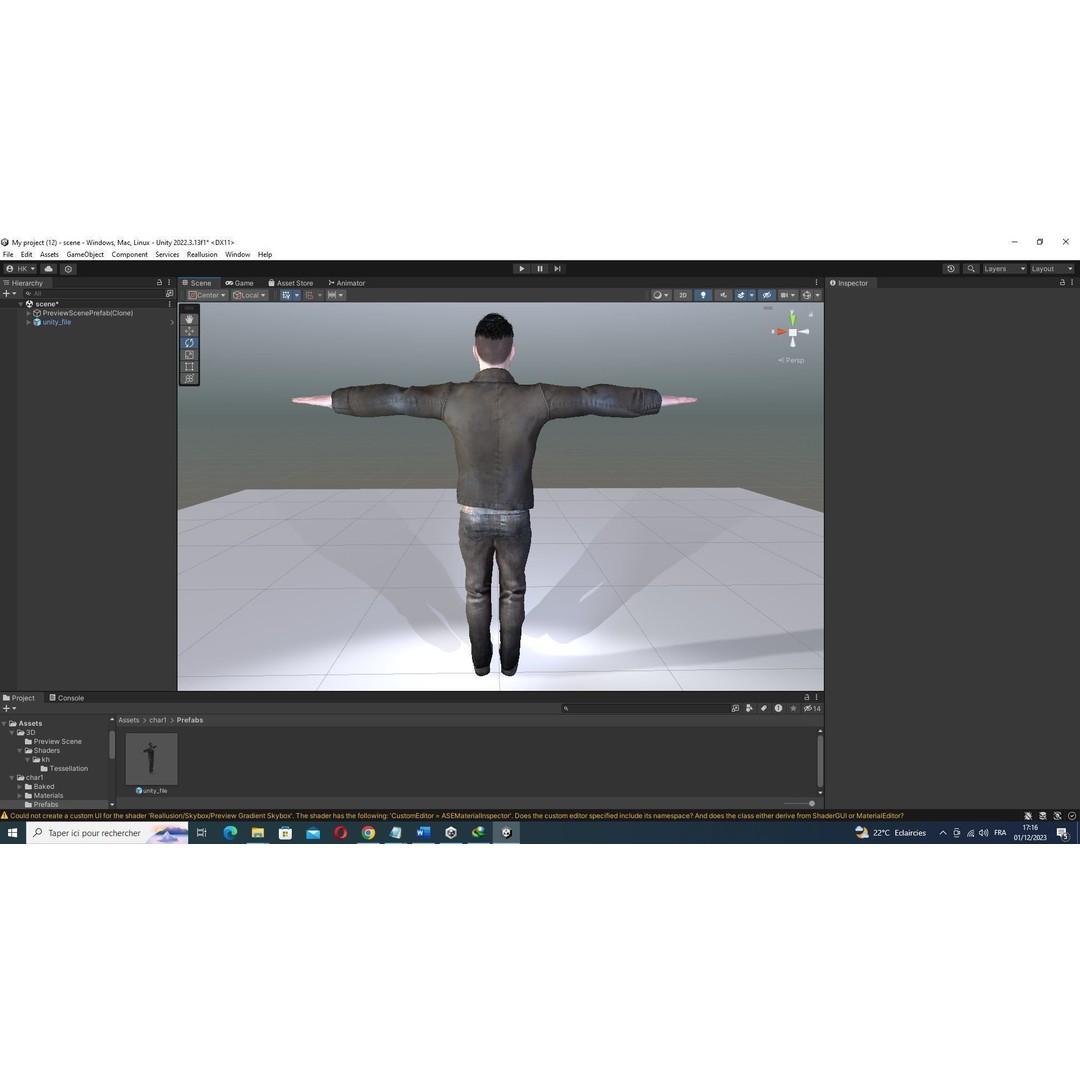
Task: Click the Project panel search field
Action: [x=645, y=708]
